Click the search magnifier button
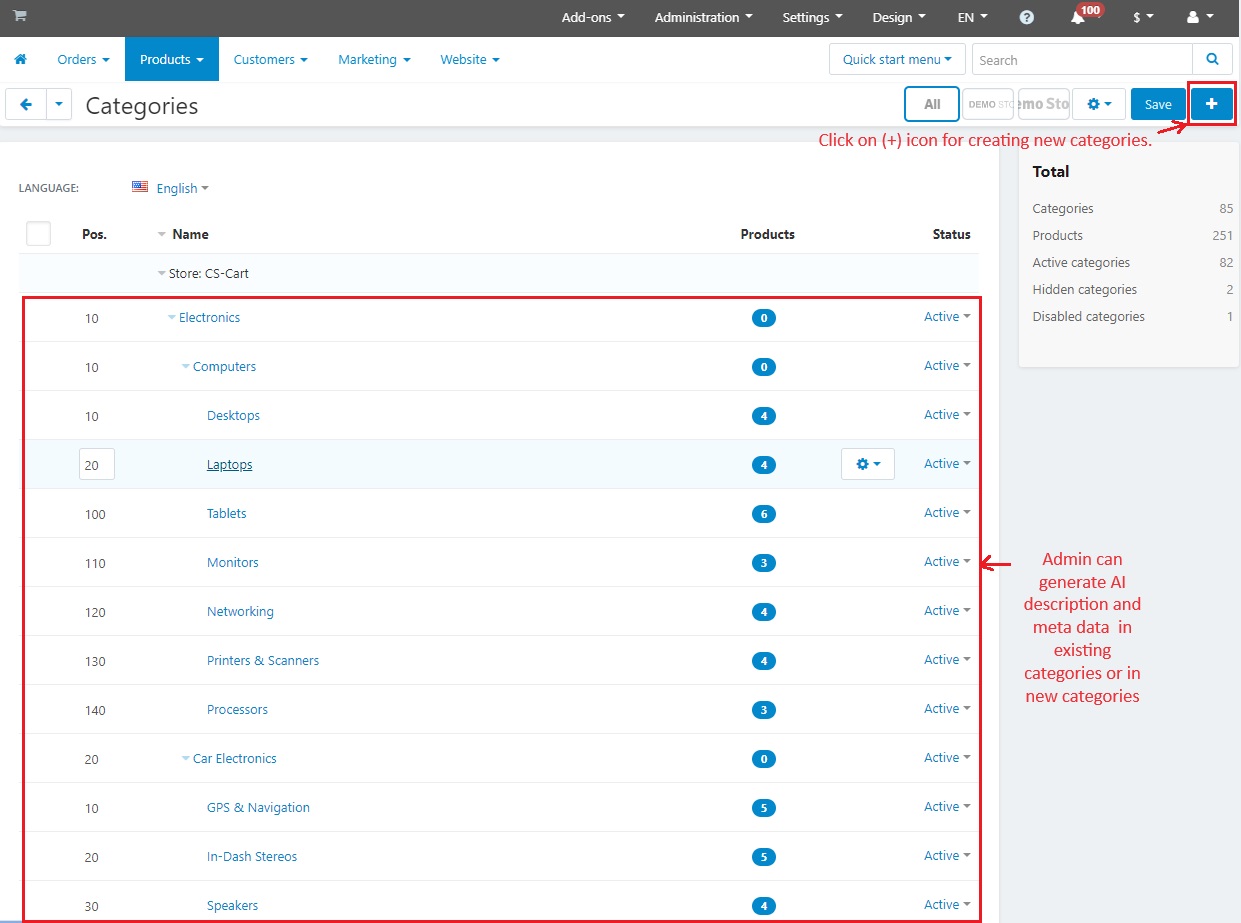 (1212, 60)
